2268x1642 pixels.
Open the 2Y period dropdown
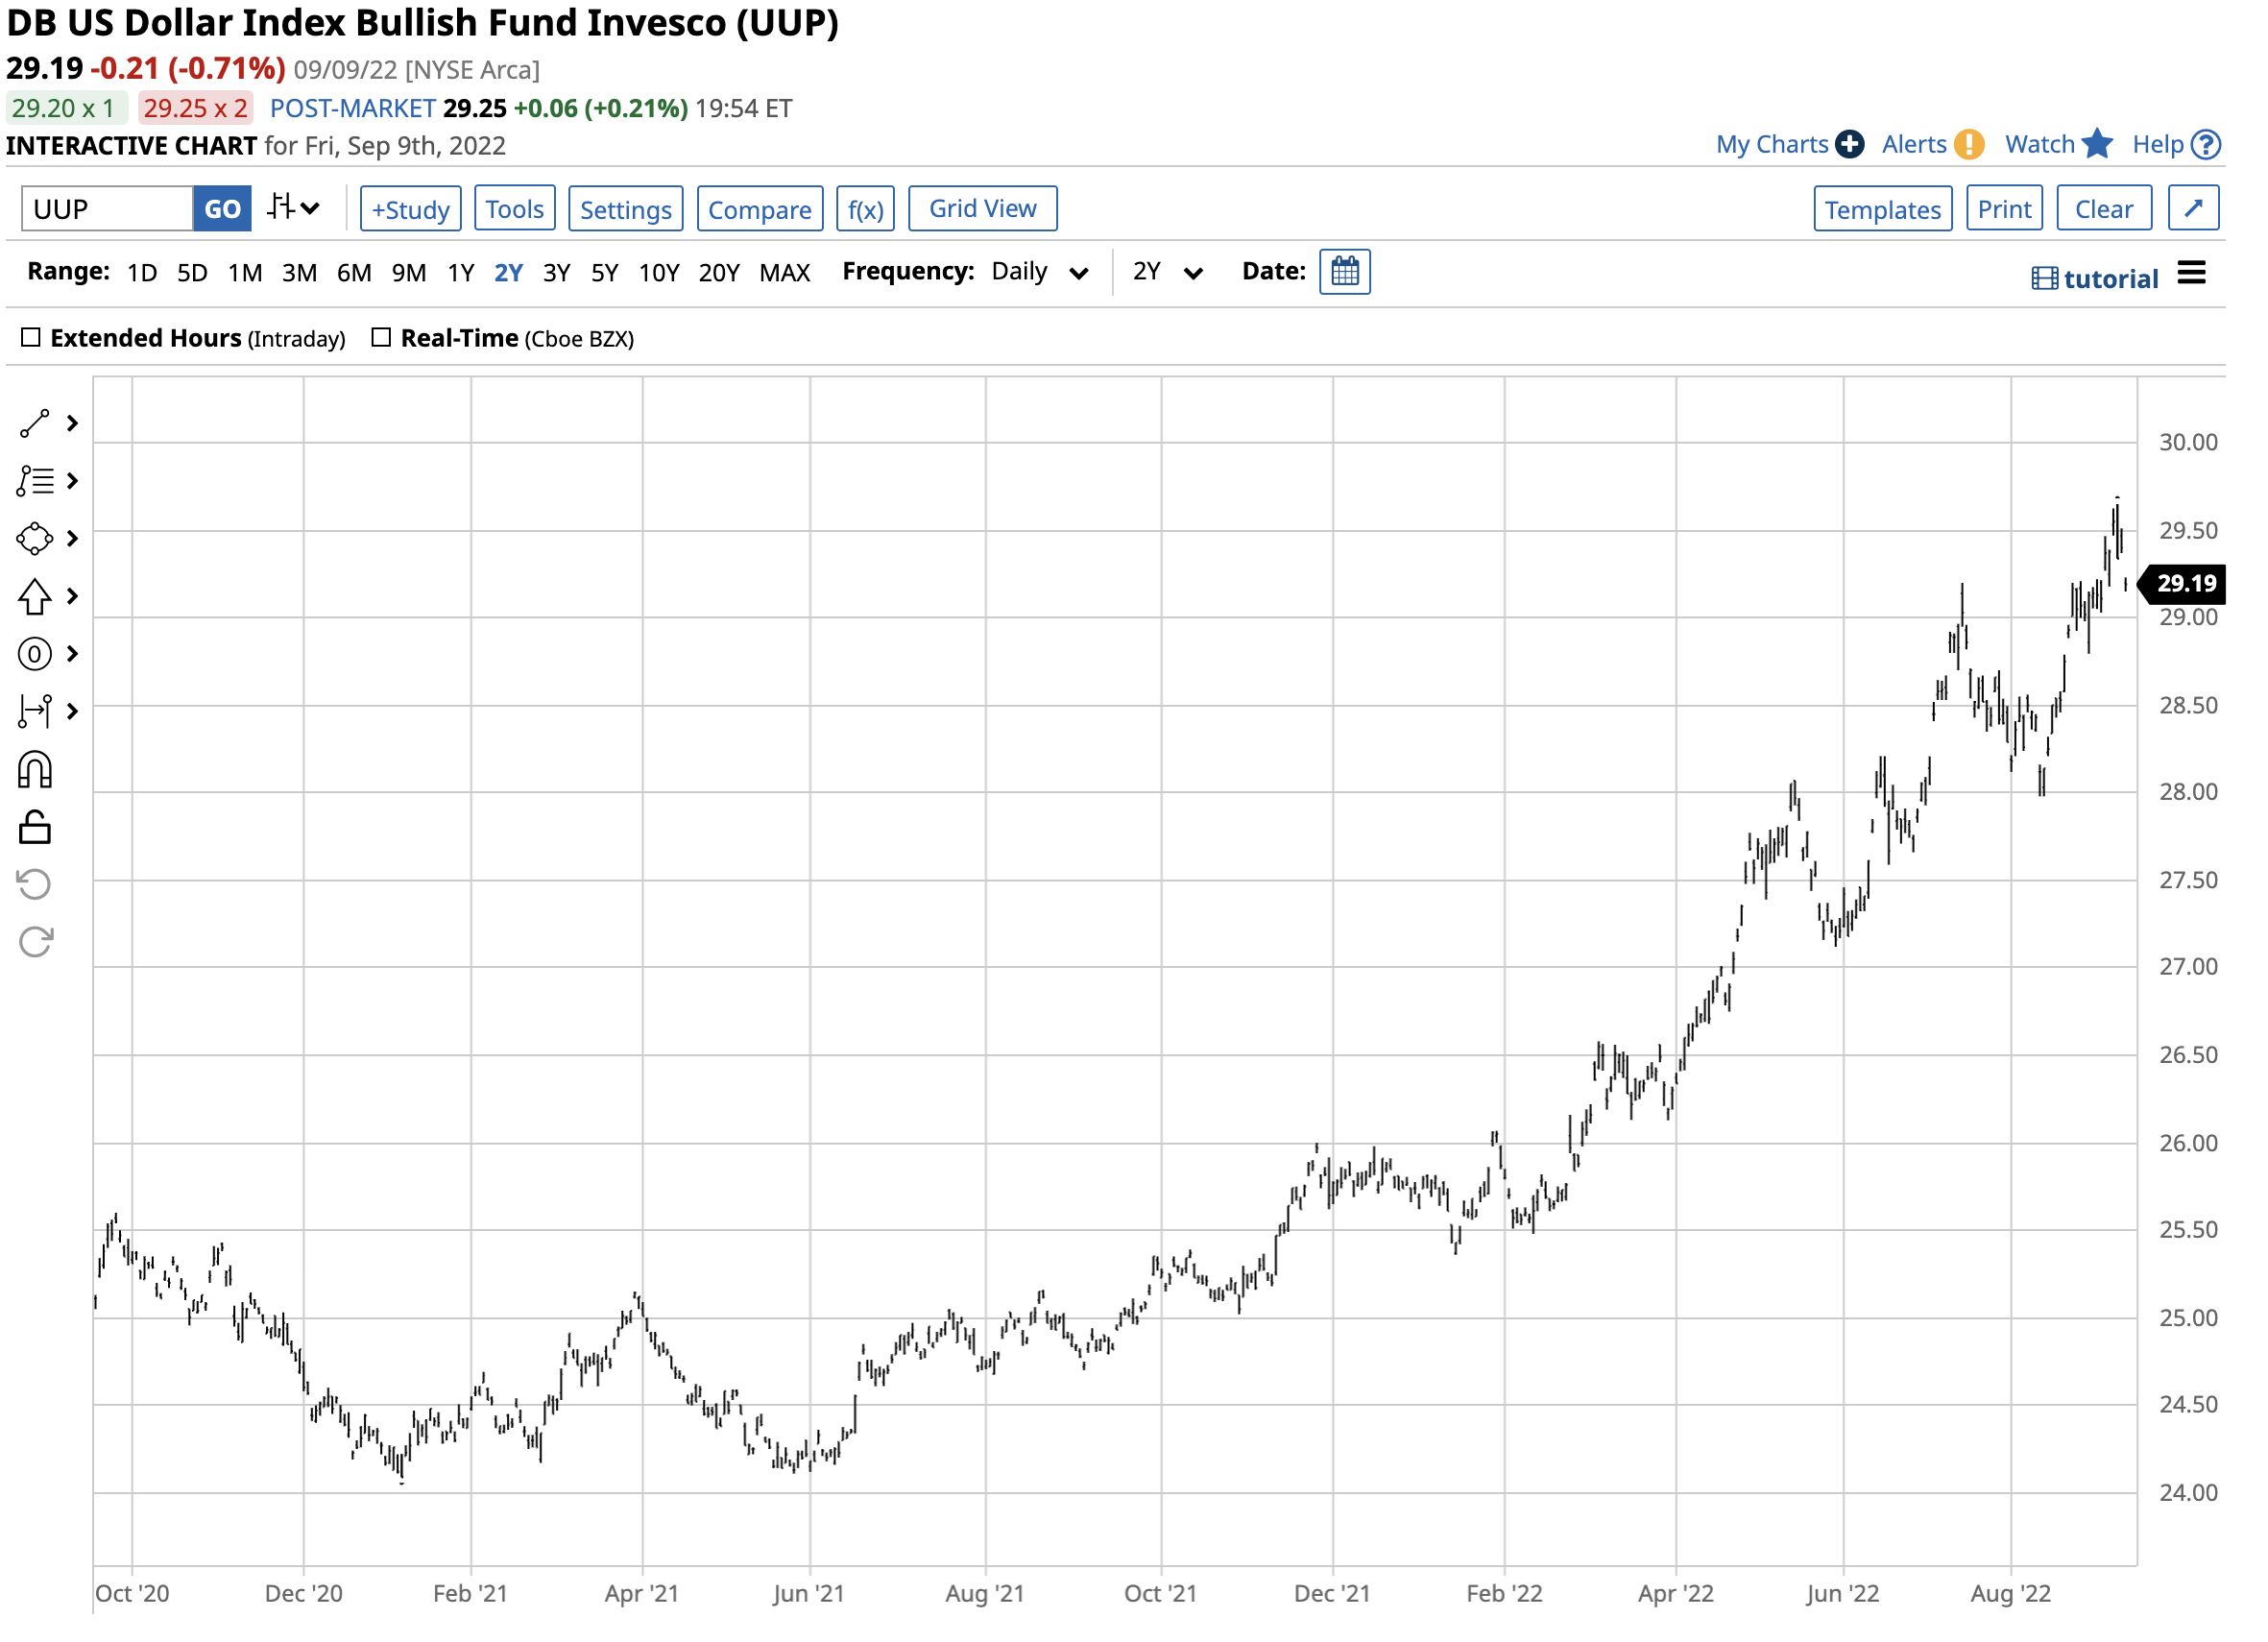click(1170, 273)
